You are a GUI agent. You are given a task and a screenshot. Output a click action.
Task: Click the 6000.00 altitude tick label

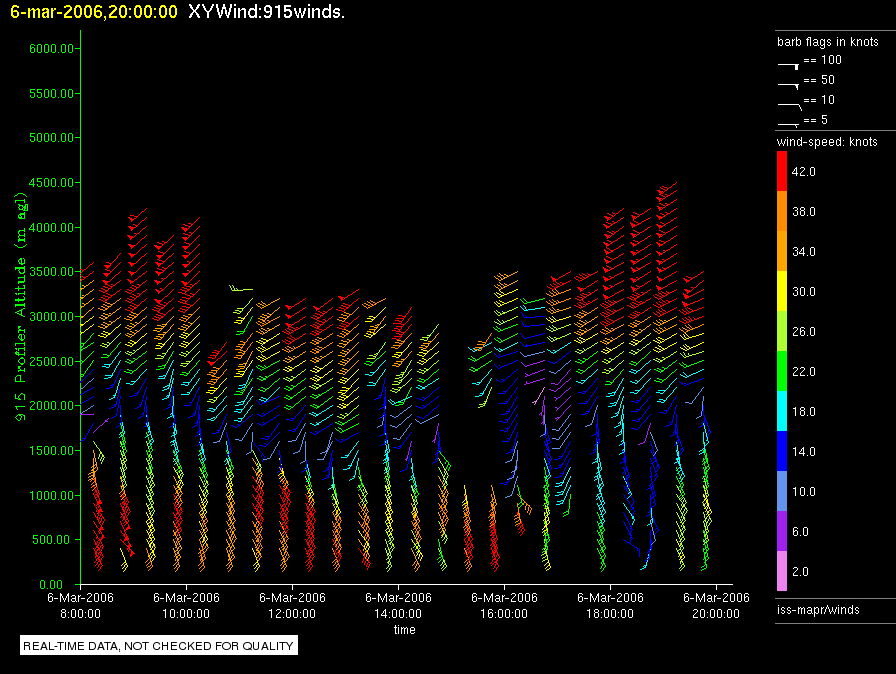coord(51,49)
